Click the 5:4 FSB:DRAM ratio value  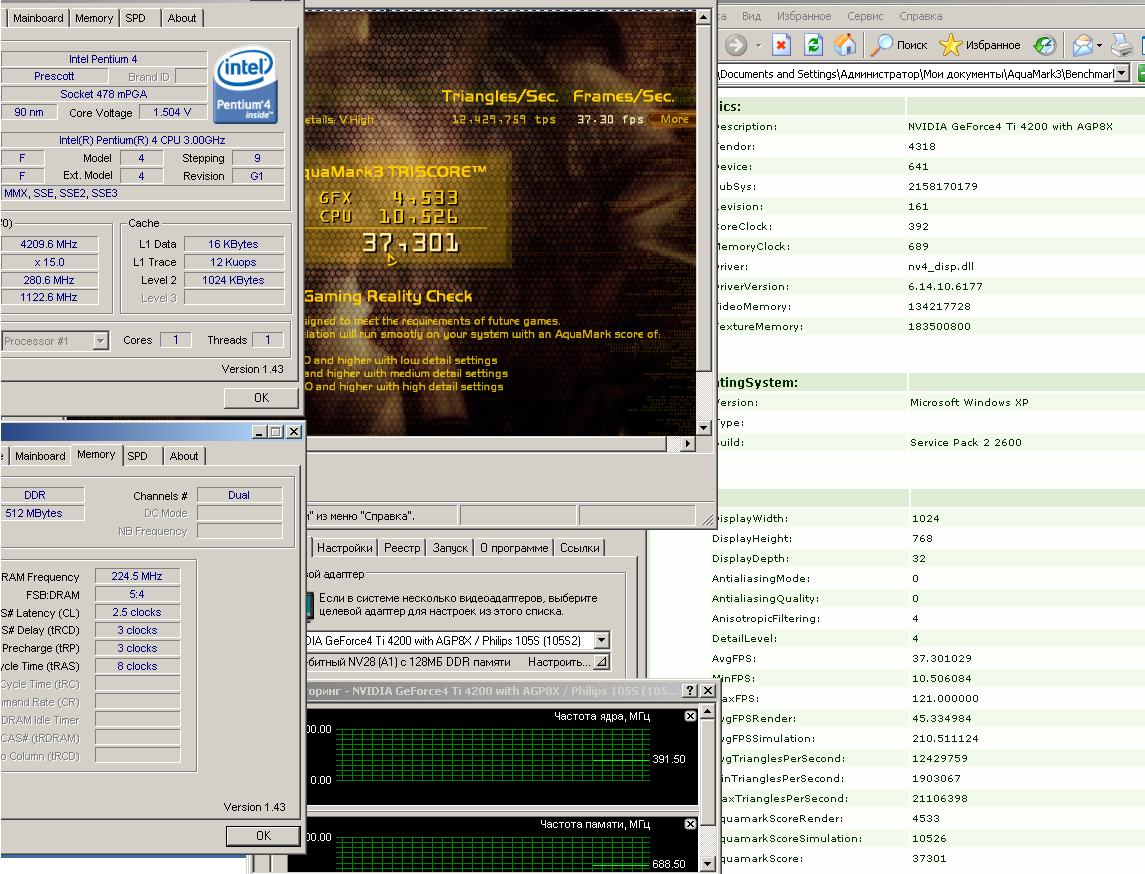coord(137,594)
